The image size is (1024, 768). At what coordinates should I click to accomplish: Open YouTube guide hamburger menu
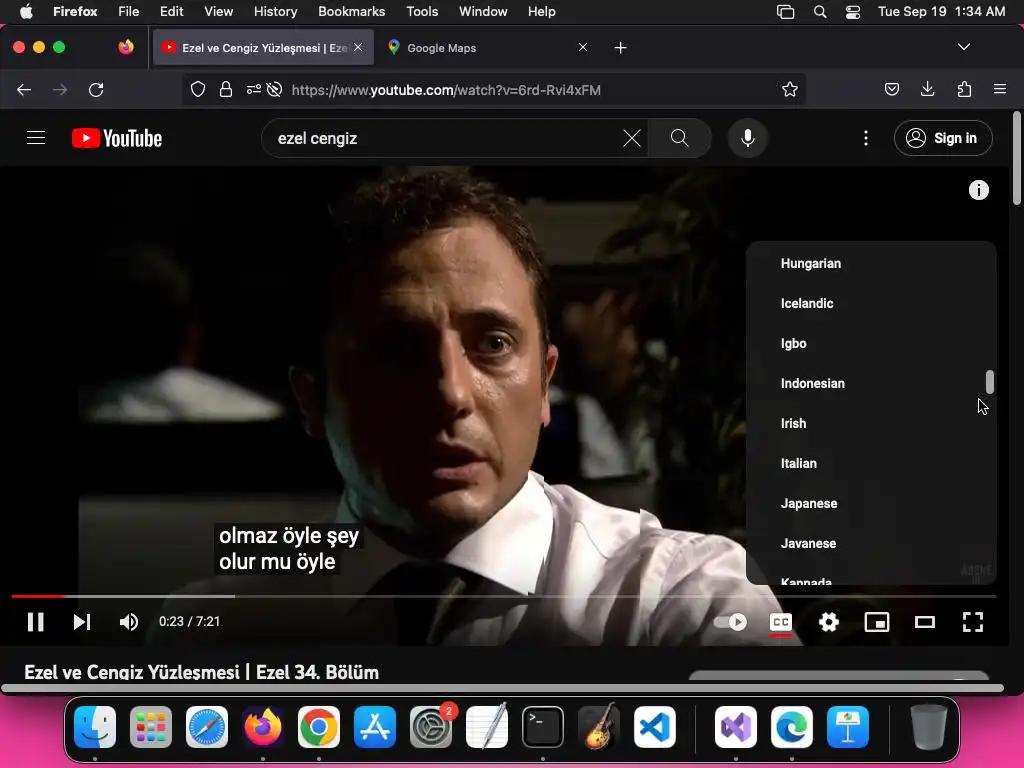coord(36,138)
